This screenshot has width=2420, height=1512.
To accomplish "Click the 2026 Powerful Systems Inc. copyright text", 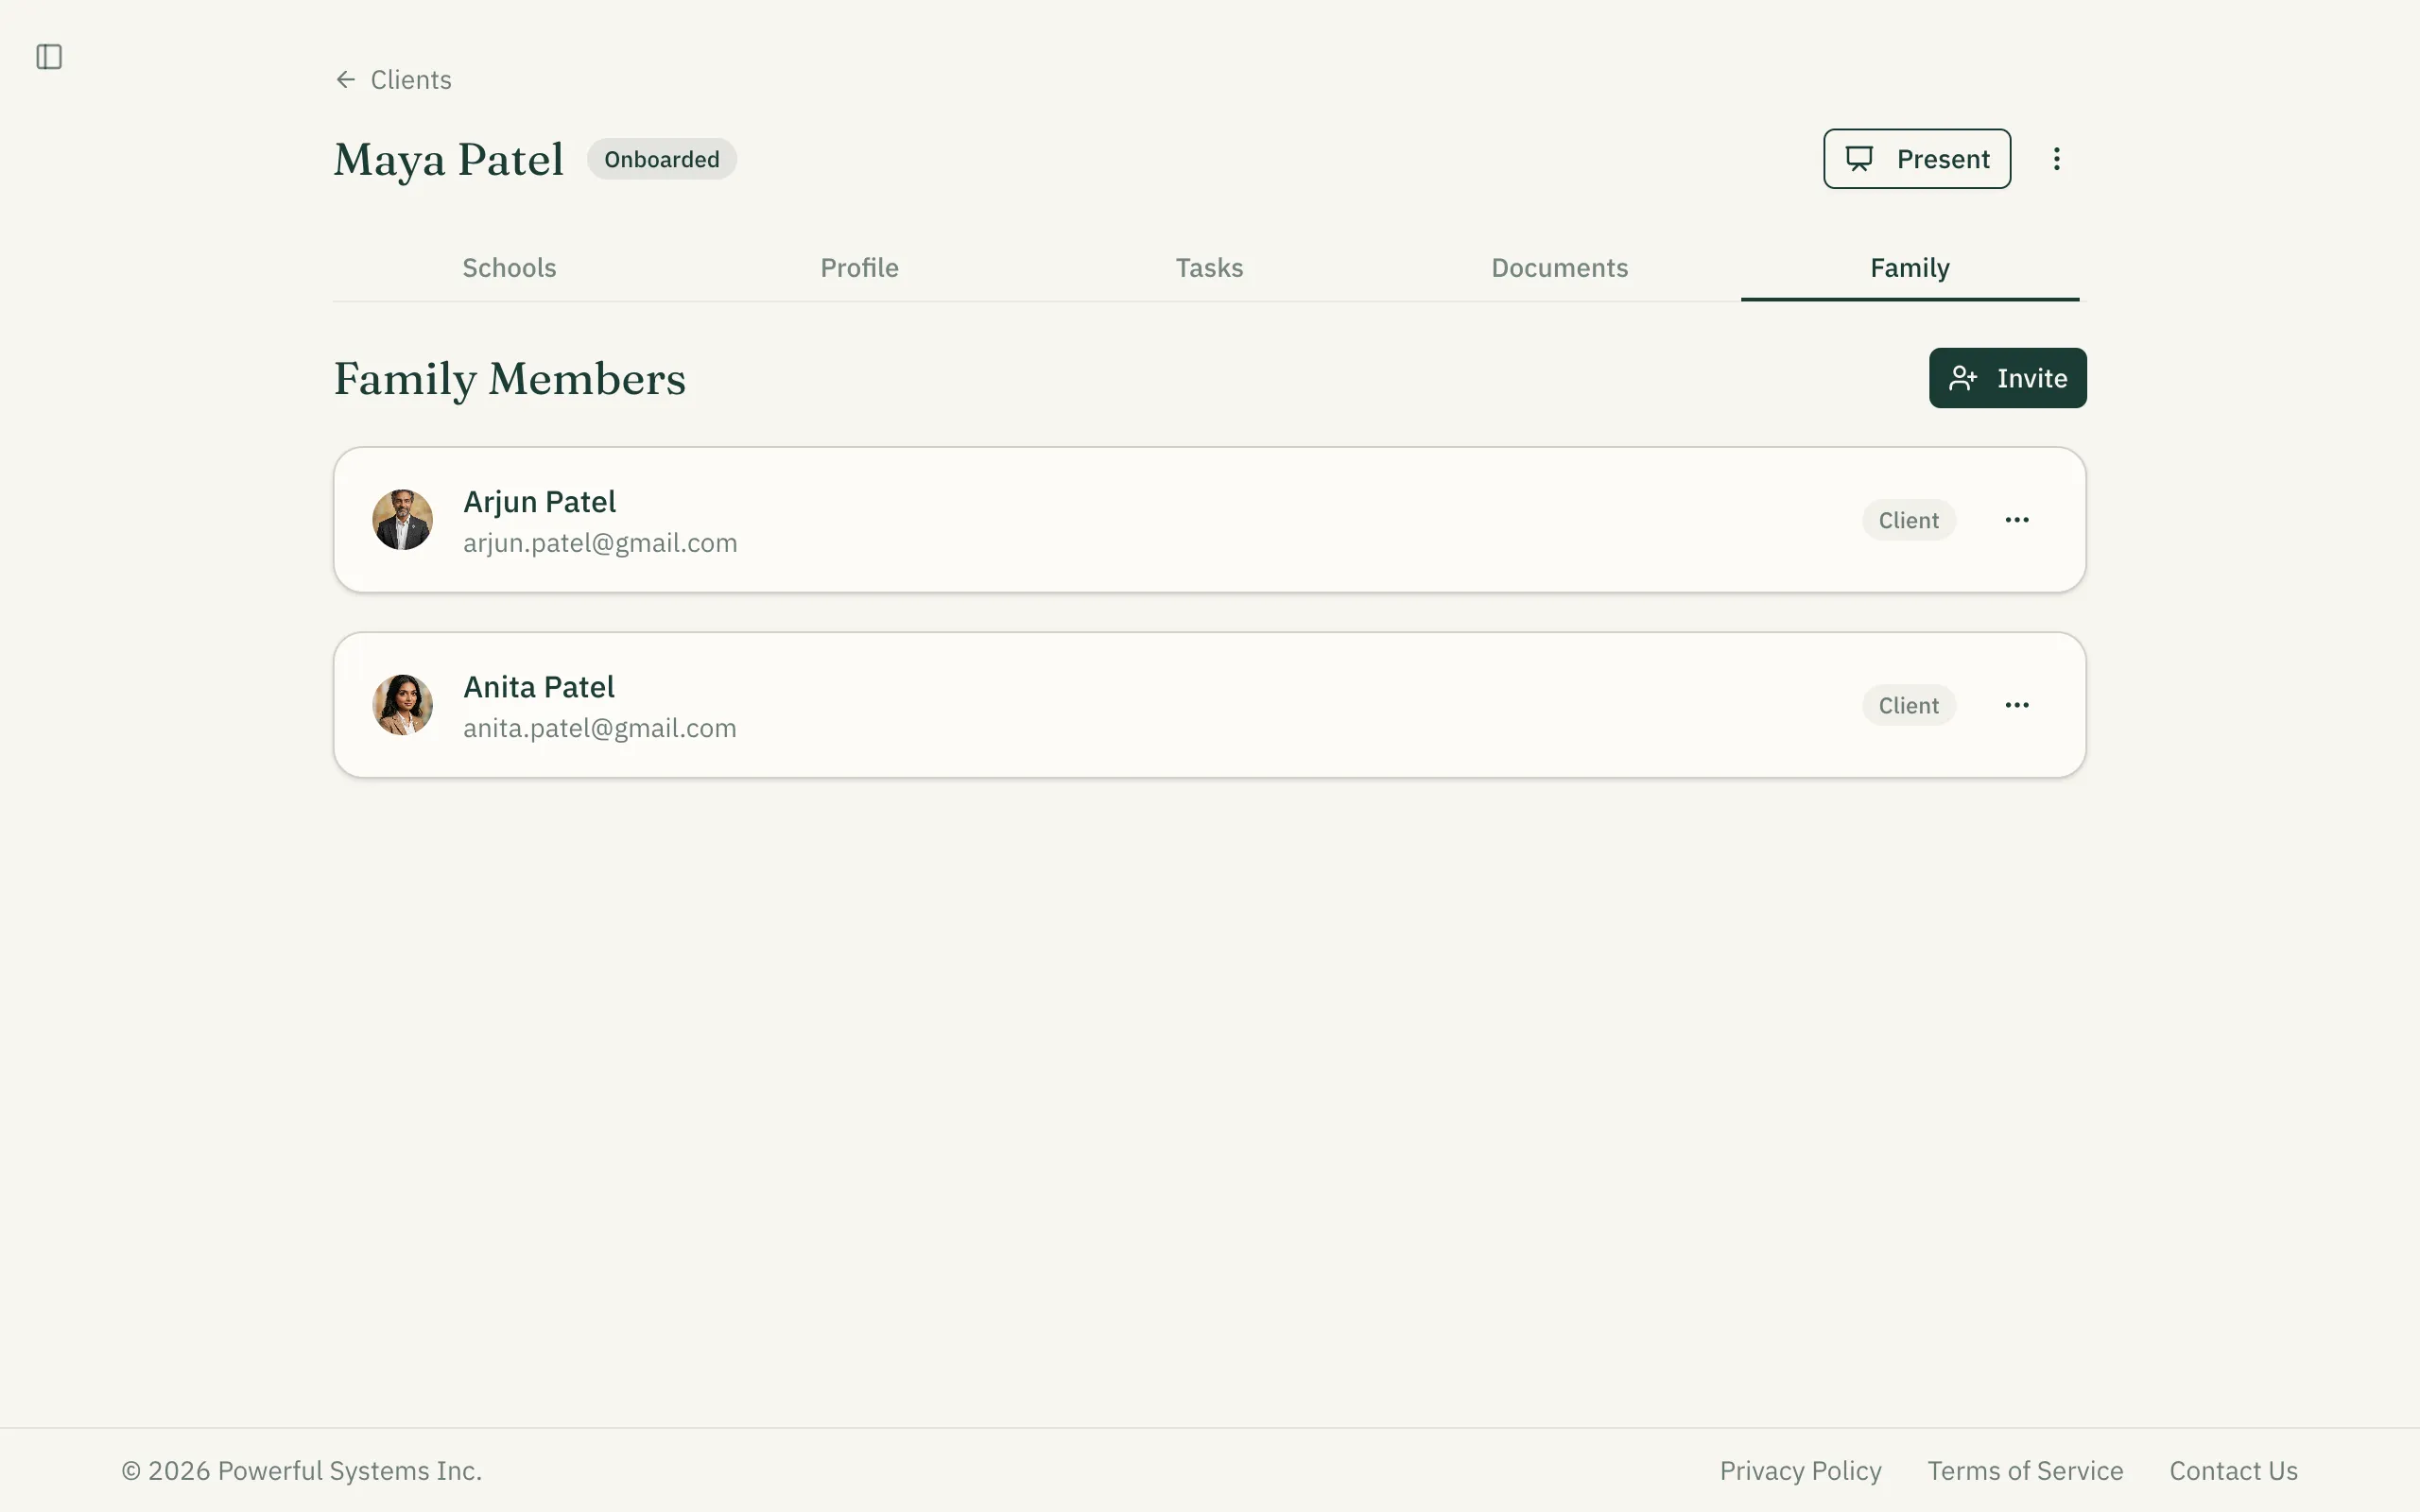I will [x=302, y=1471].
